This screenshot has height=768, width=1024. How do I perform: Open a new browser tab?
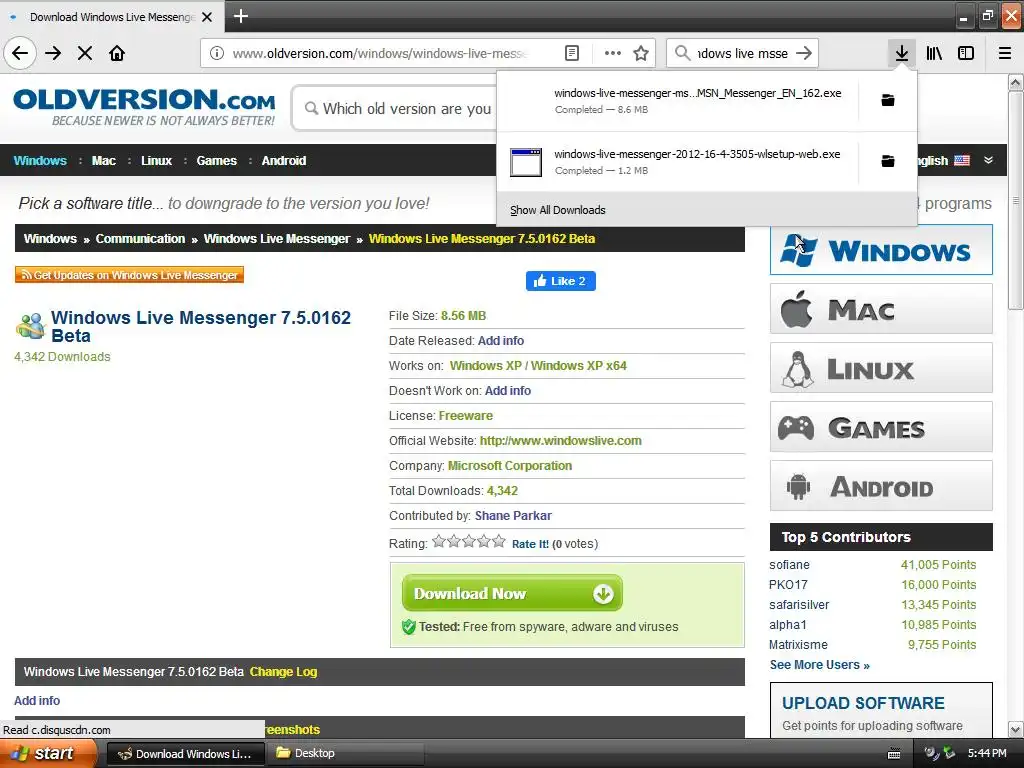240,16
